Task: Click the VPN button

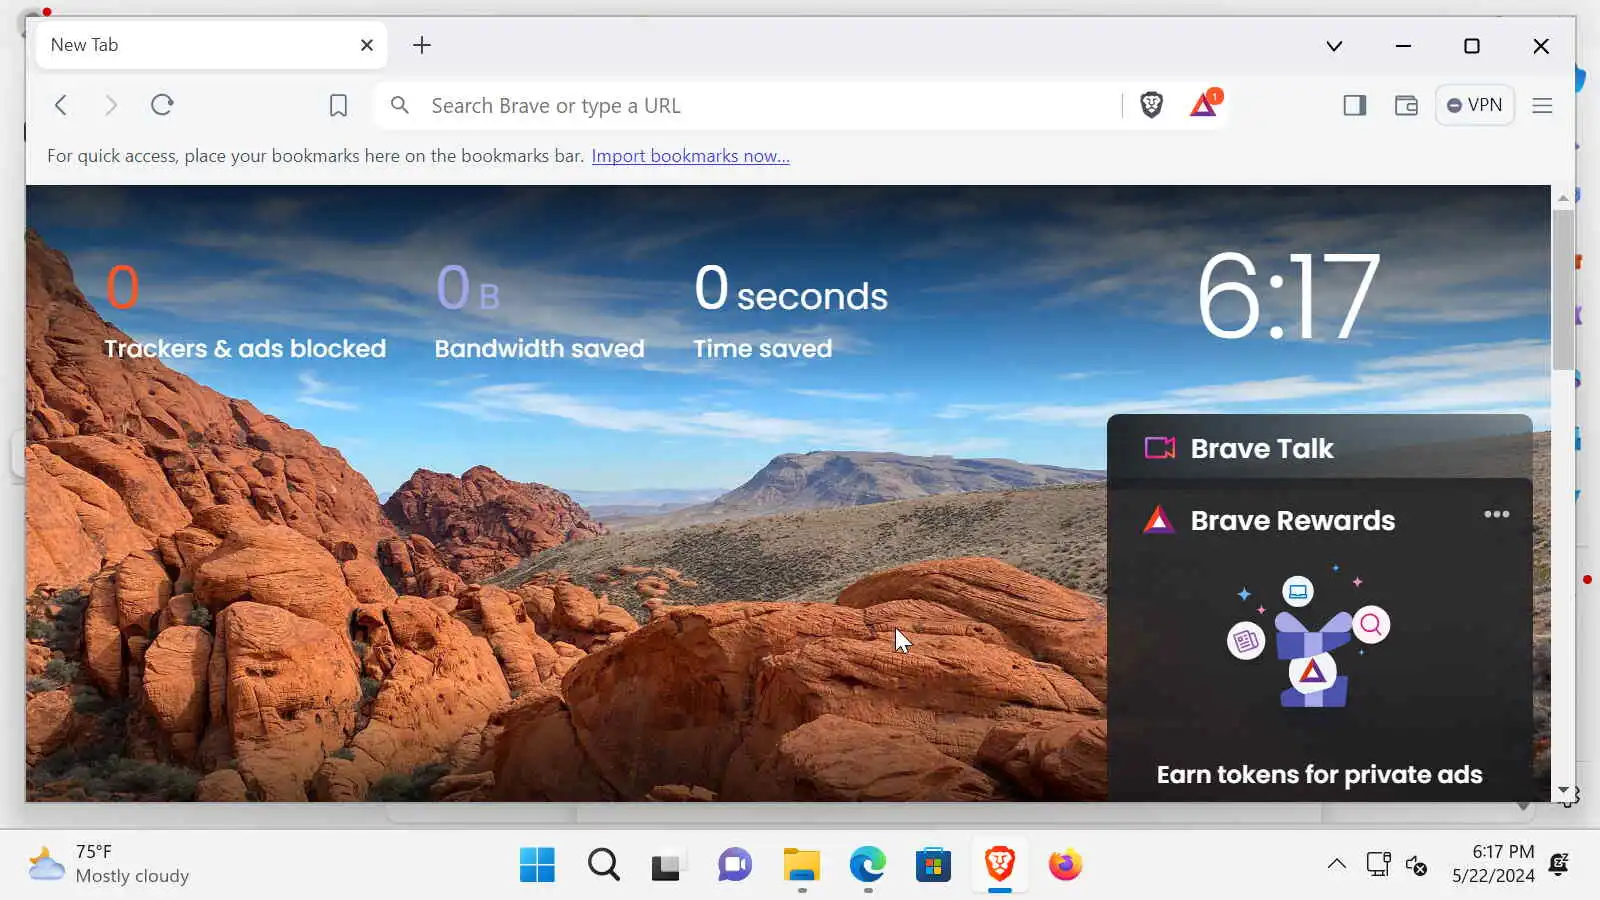Action: click(x=1475, y=105)
